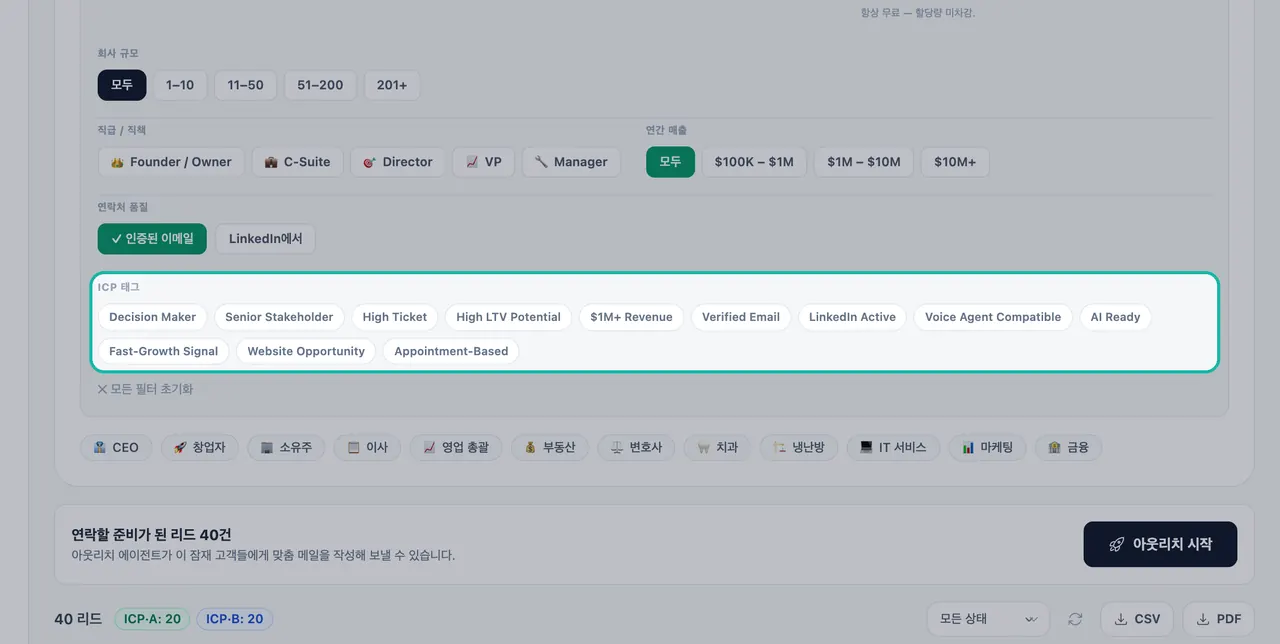The image size is (1280, 644).
Task: Refresh the lead list icon
Action: (x=1075, y=619)
